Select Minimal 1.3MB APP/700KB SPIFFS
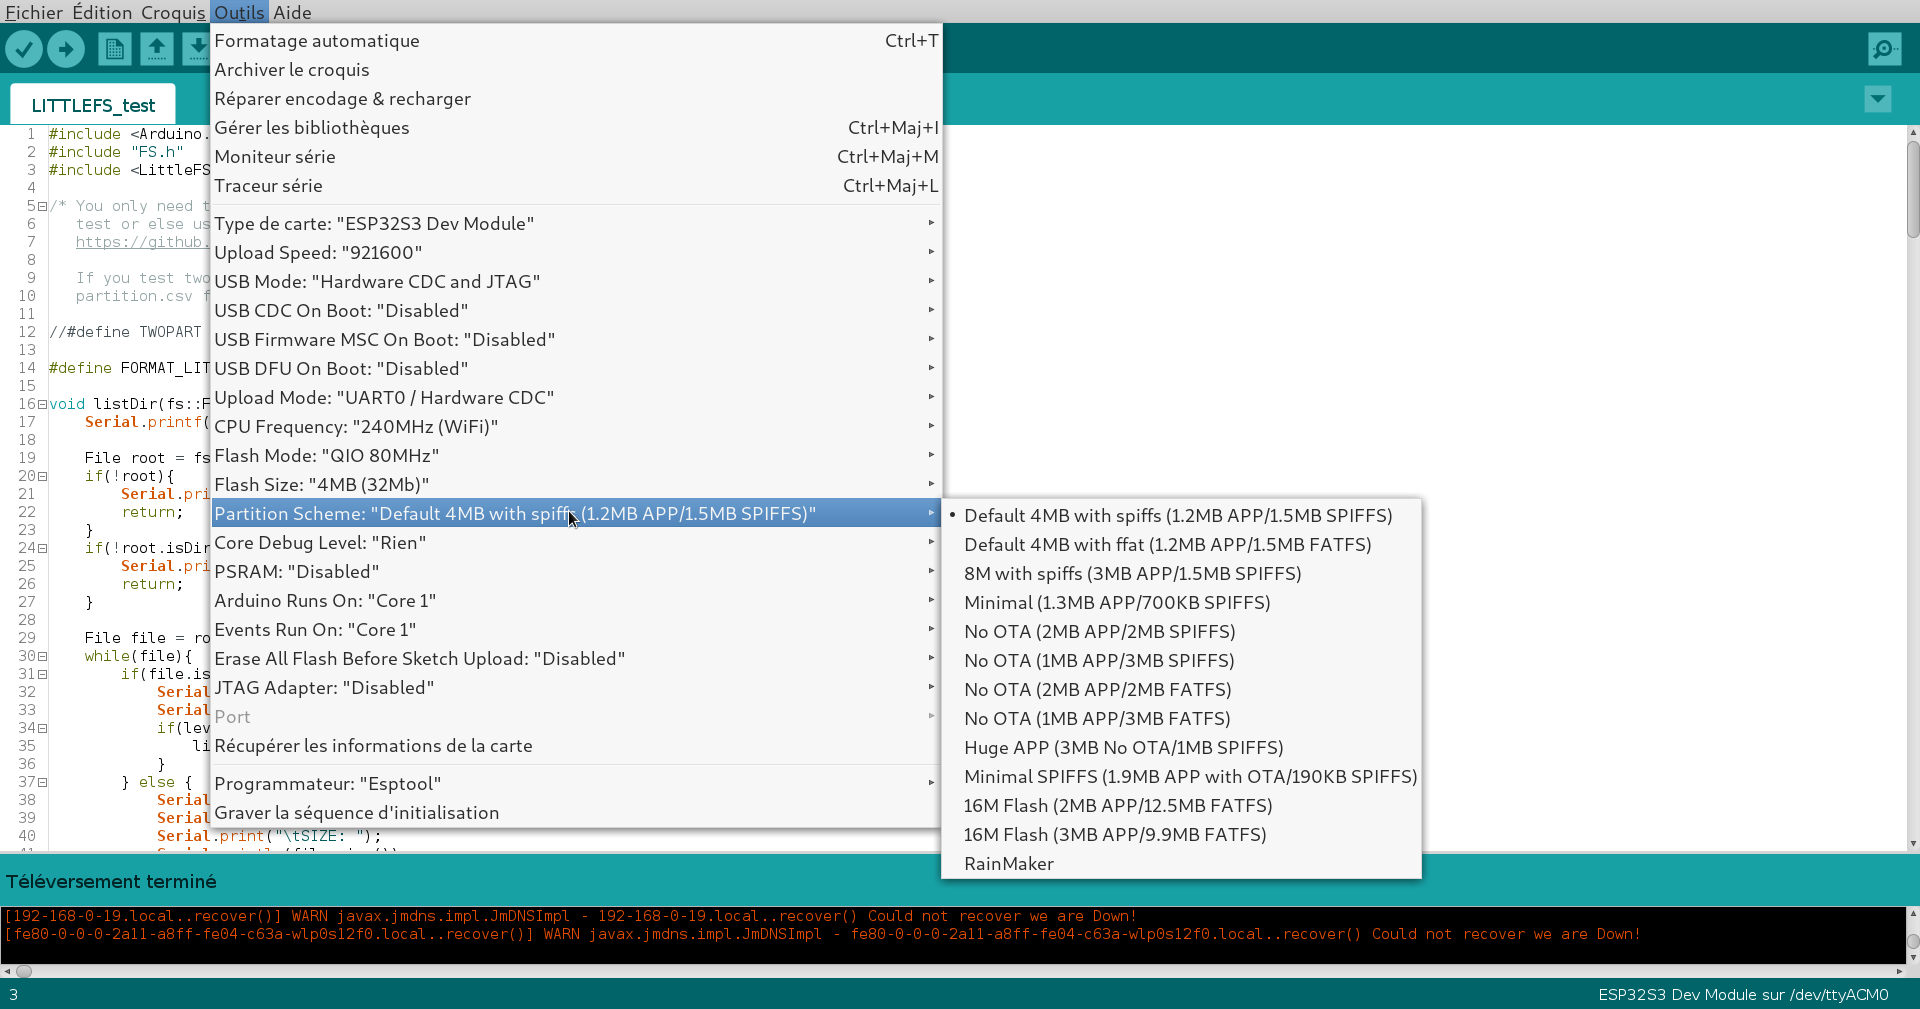This screenshot has width=1920, height=1009. [1181, 603]
